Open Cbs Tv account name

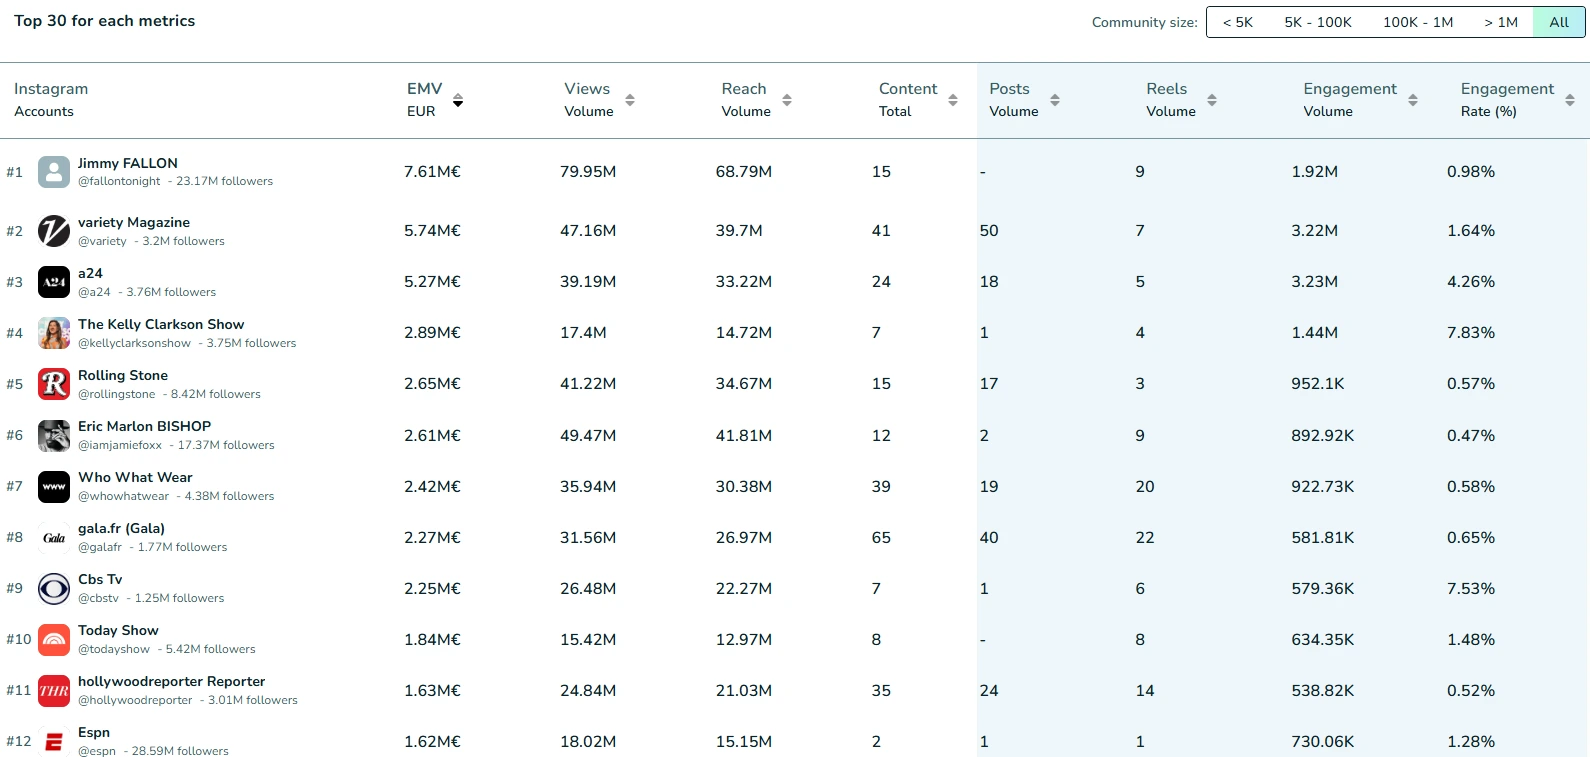click(x=100, y=579)
